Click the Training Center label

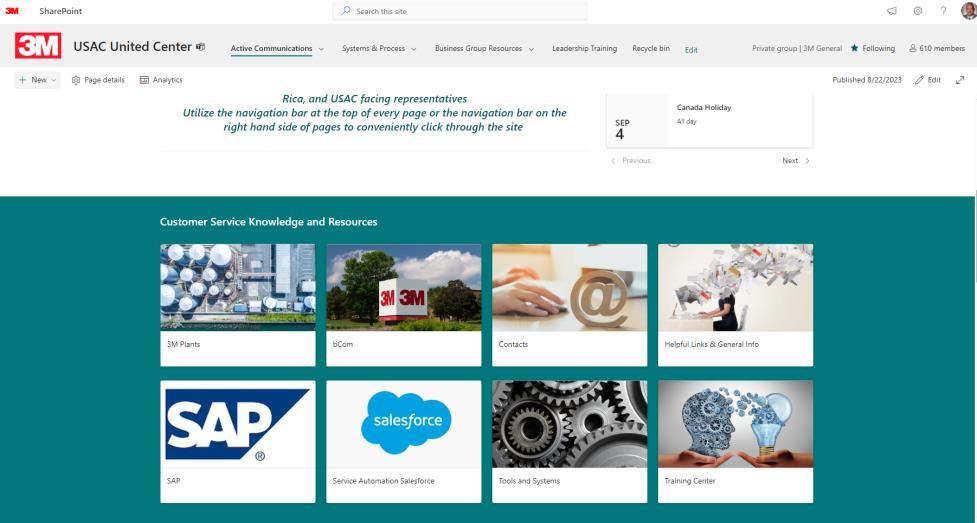tap(690, 481)
